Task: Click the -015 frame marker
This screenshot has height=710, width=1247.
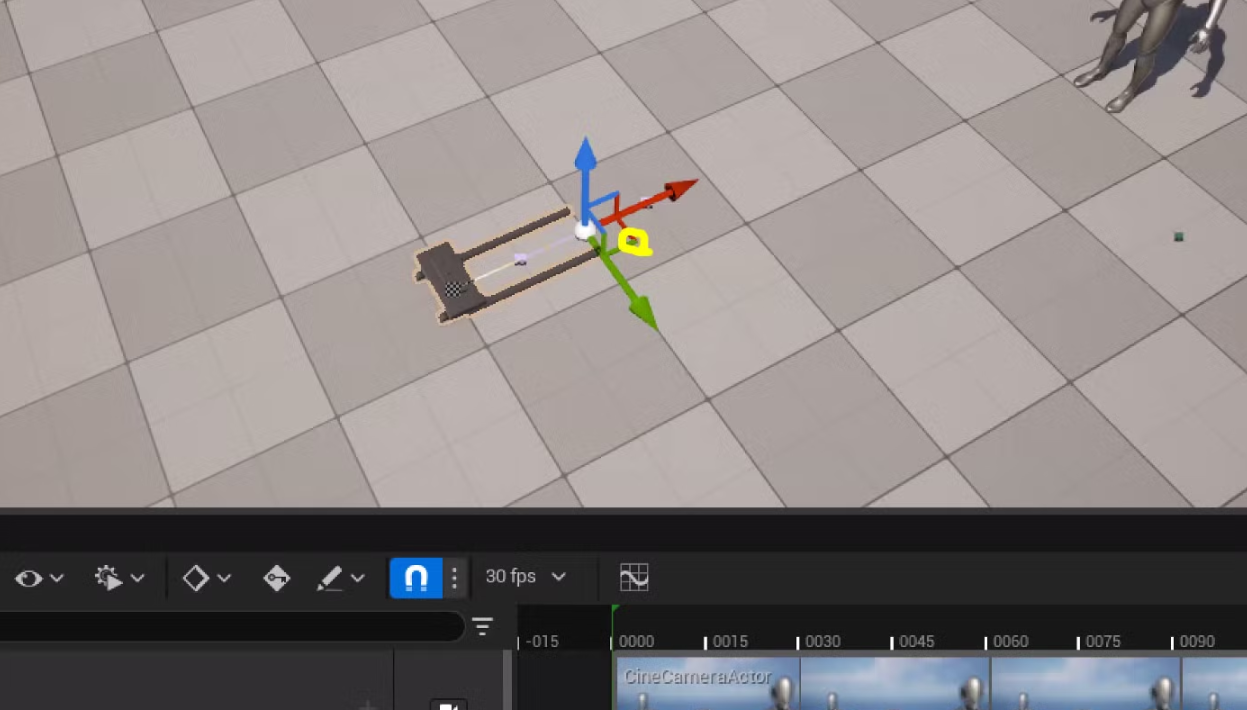Action: (541, 641)
